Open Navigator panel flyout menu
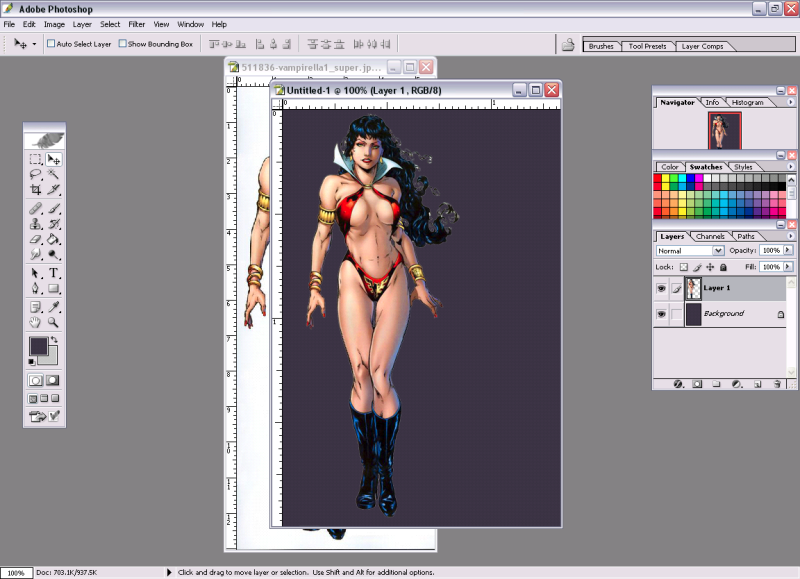The width and height of the screenshot is (800, 579). coord(790,102)
